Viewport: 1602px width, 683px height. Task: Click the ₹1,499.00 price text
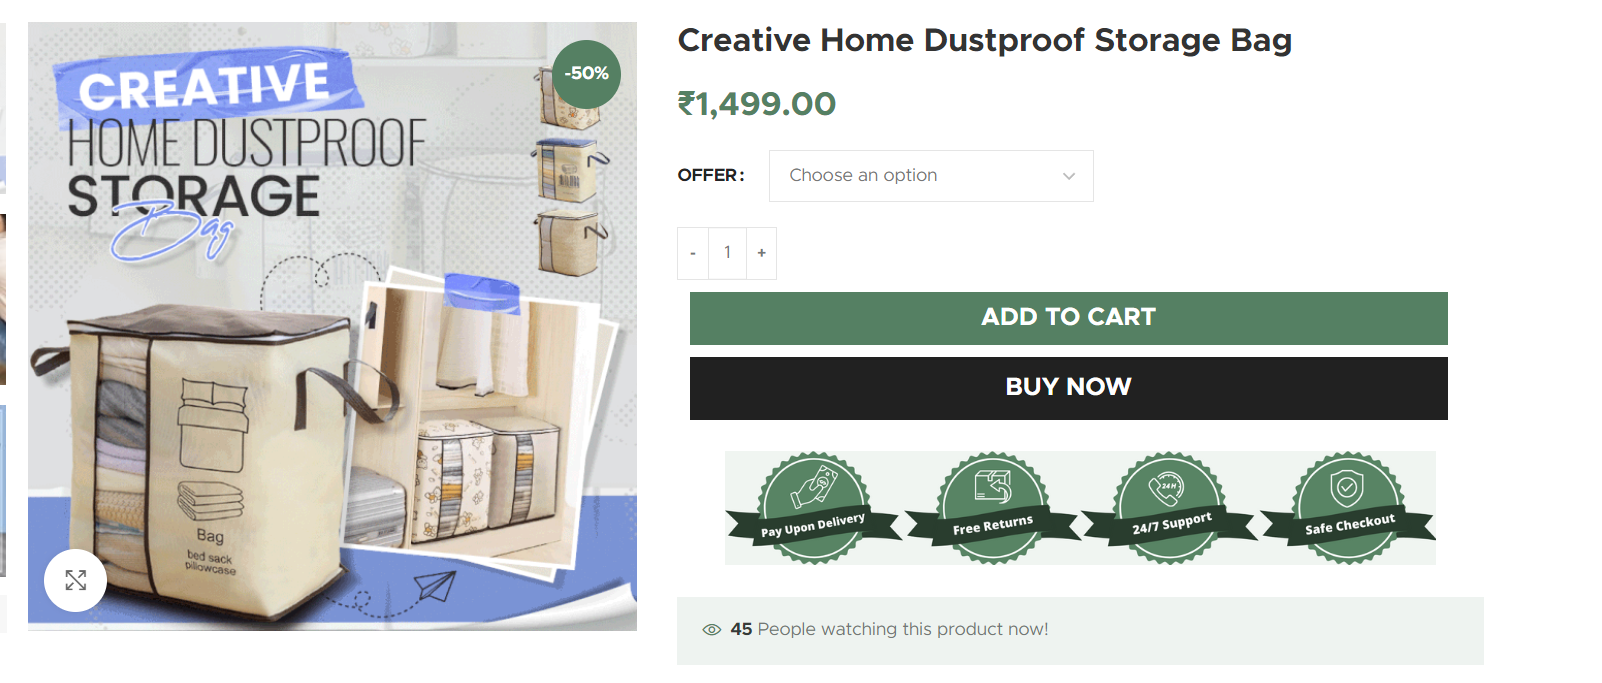pos(757,104)
